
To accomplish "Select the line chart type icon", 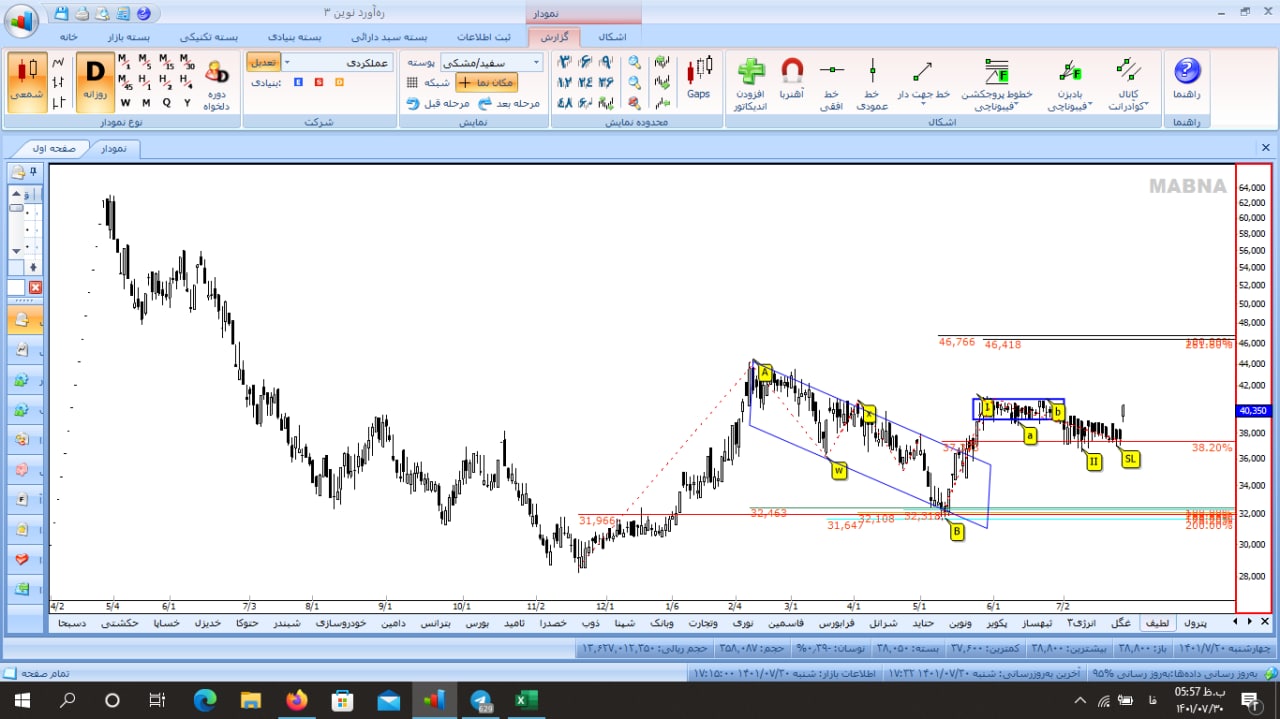I will (59, 62).
